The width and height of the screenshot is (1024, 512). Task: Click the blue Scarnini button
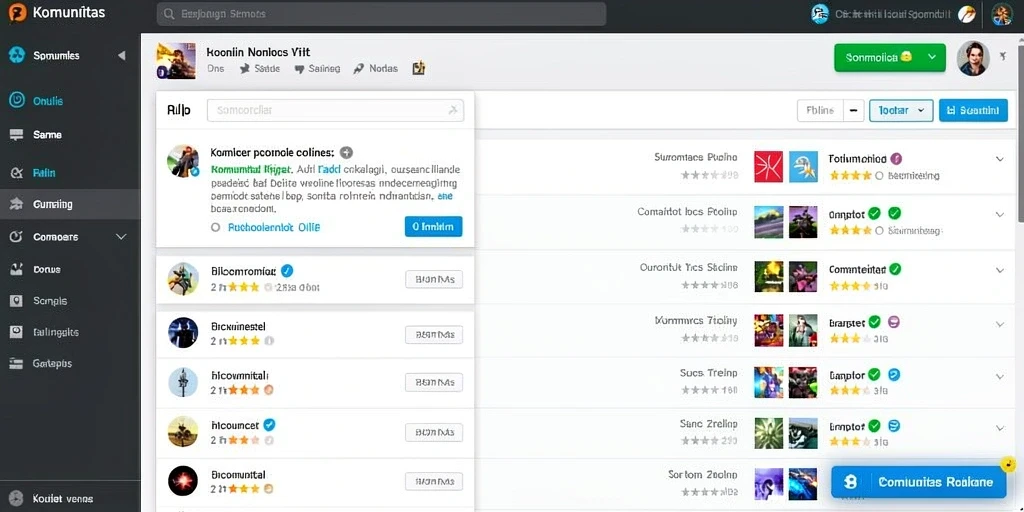point(973,110)
